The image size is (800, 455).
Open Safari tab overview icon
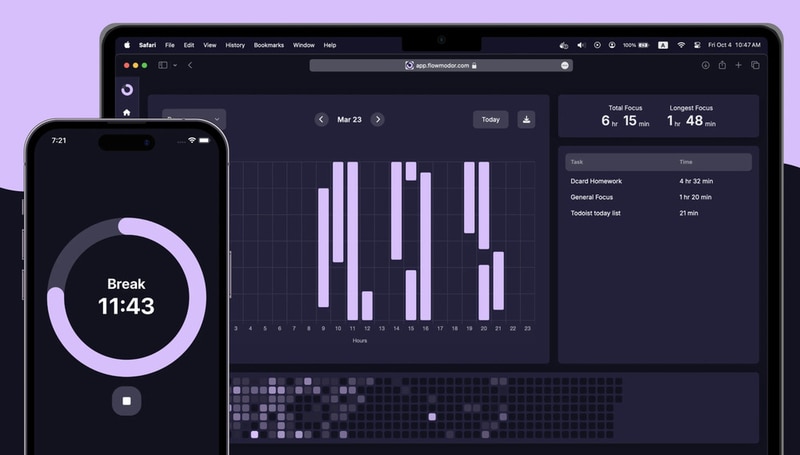click(x=755, y=65)
